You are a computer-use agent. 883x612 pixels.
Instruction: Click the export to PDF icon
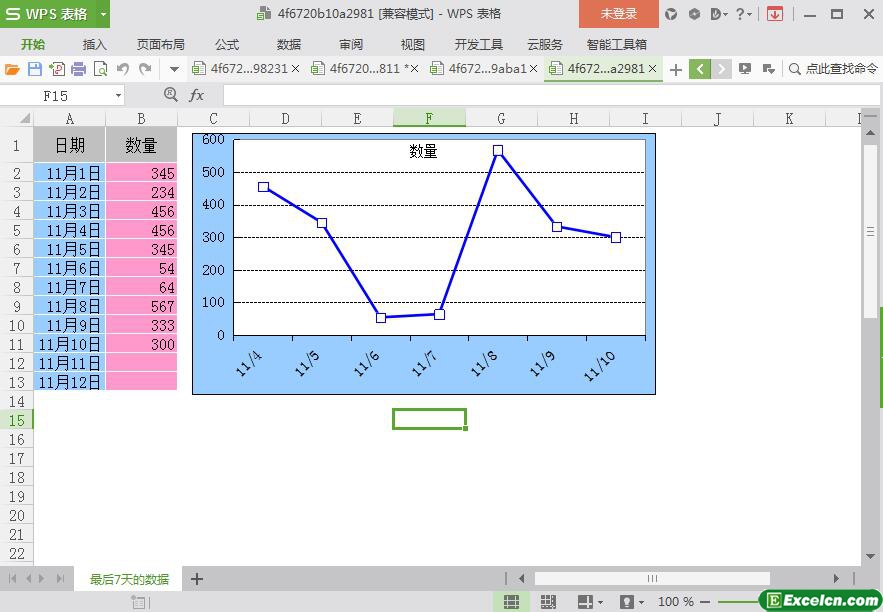point(57,69)
